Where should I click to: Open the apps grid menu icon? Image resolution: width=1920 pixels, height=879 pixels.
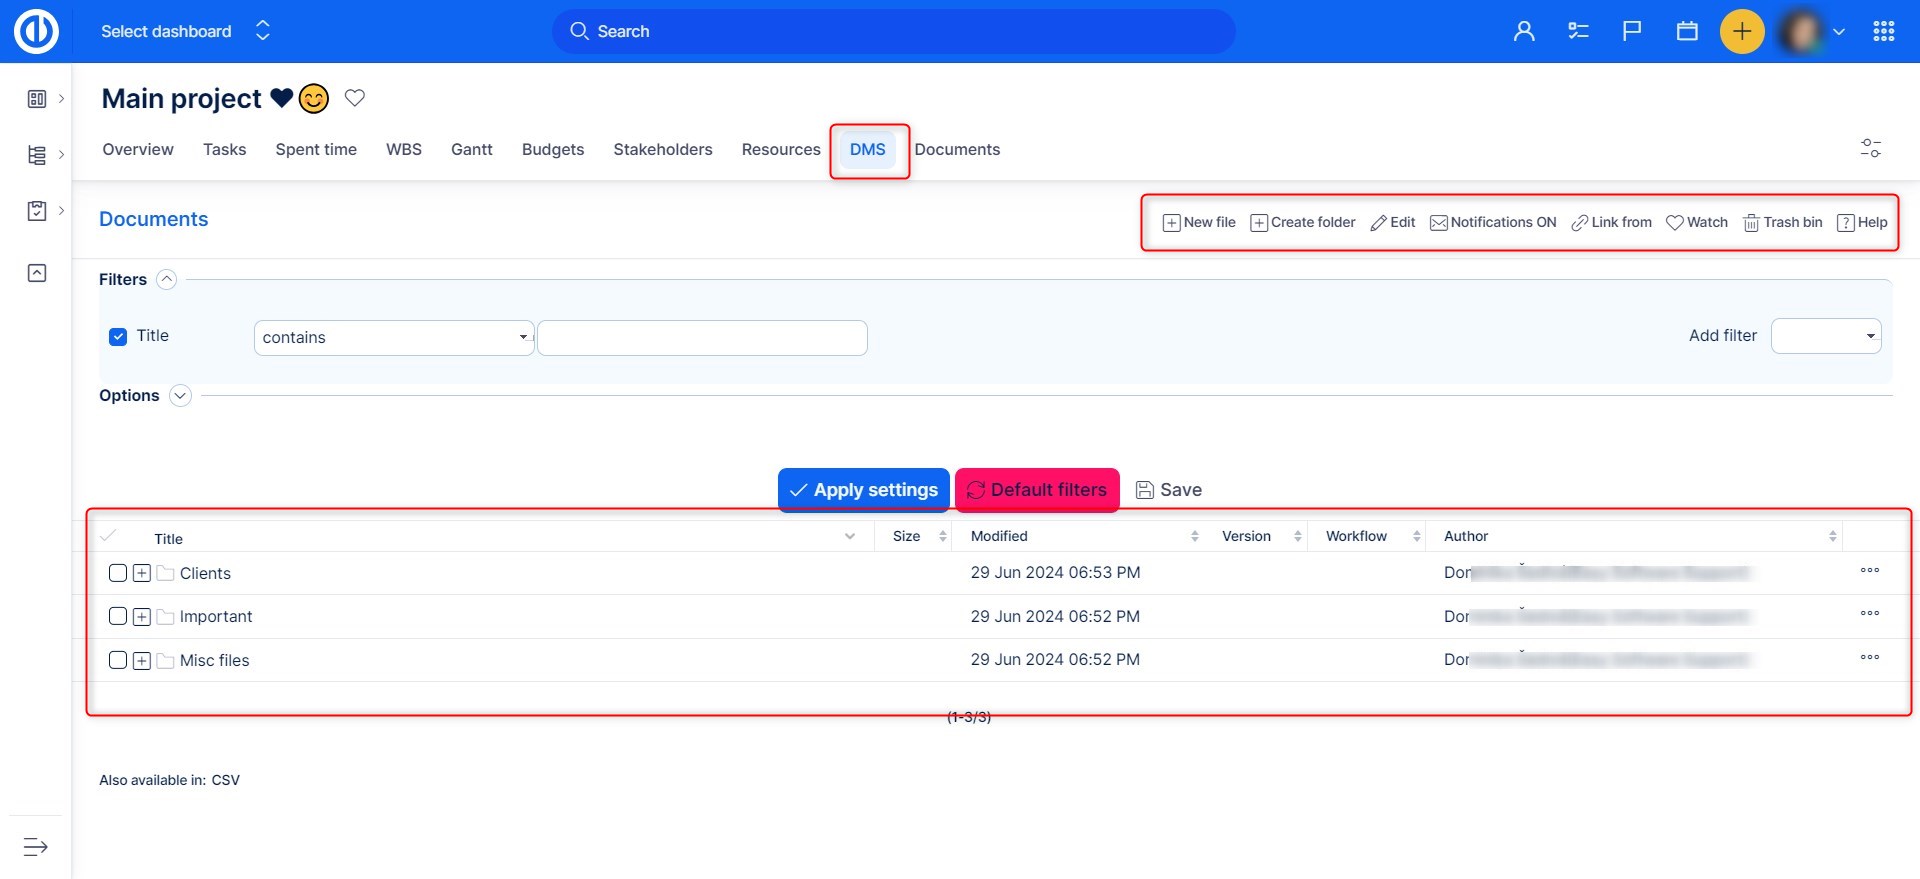[x=1883, y=31]
